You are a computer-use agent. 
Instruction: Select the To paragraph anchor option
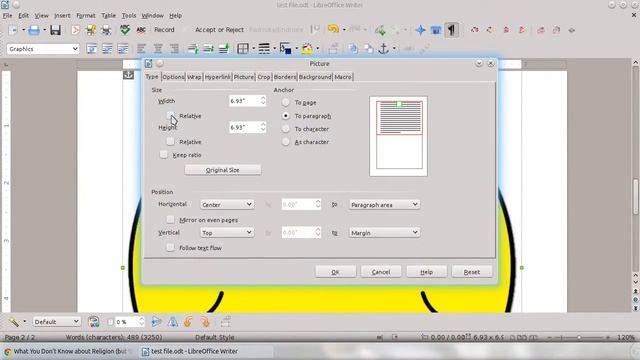click(286, 116)
